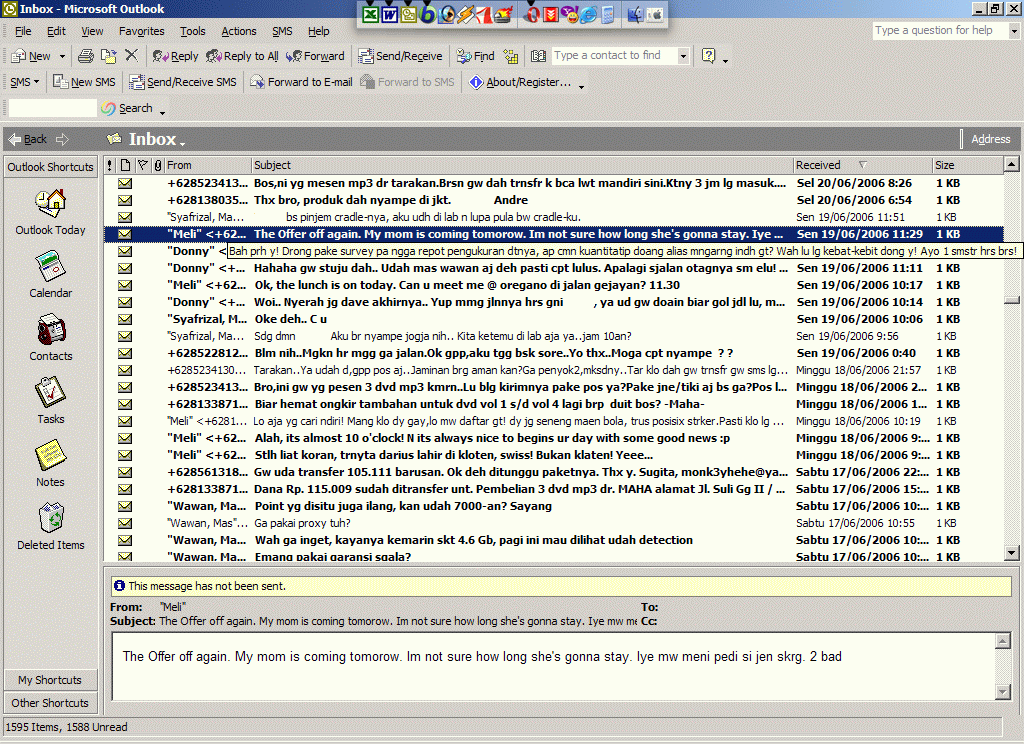Click the Back navigation button
1024x744 pixels.
(x=27, y=139)
